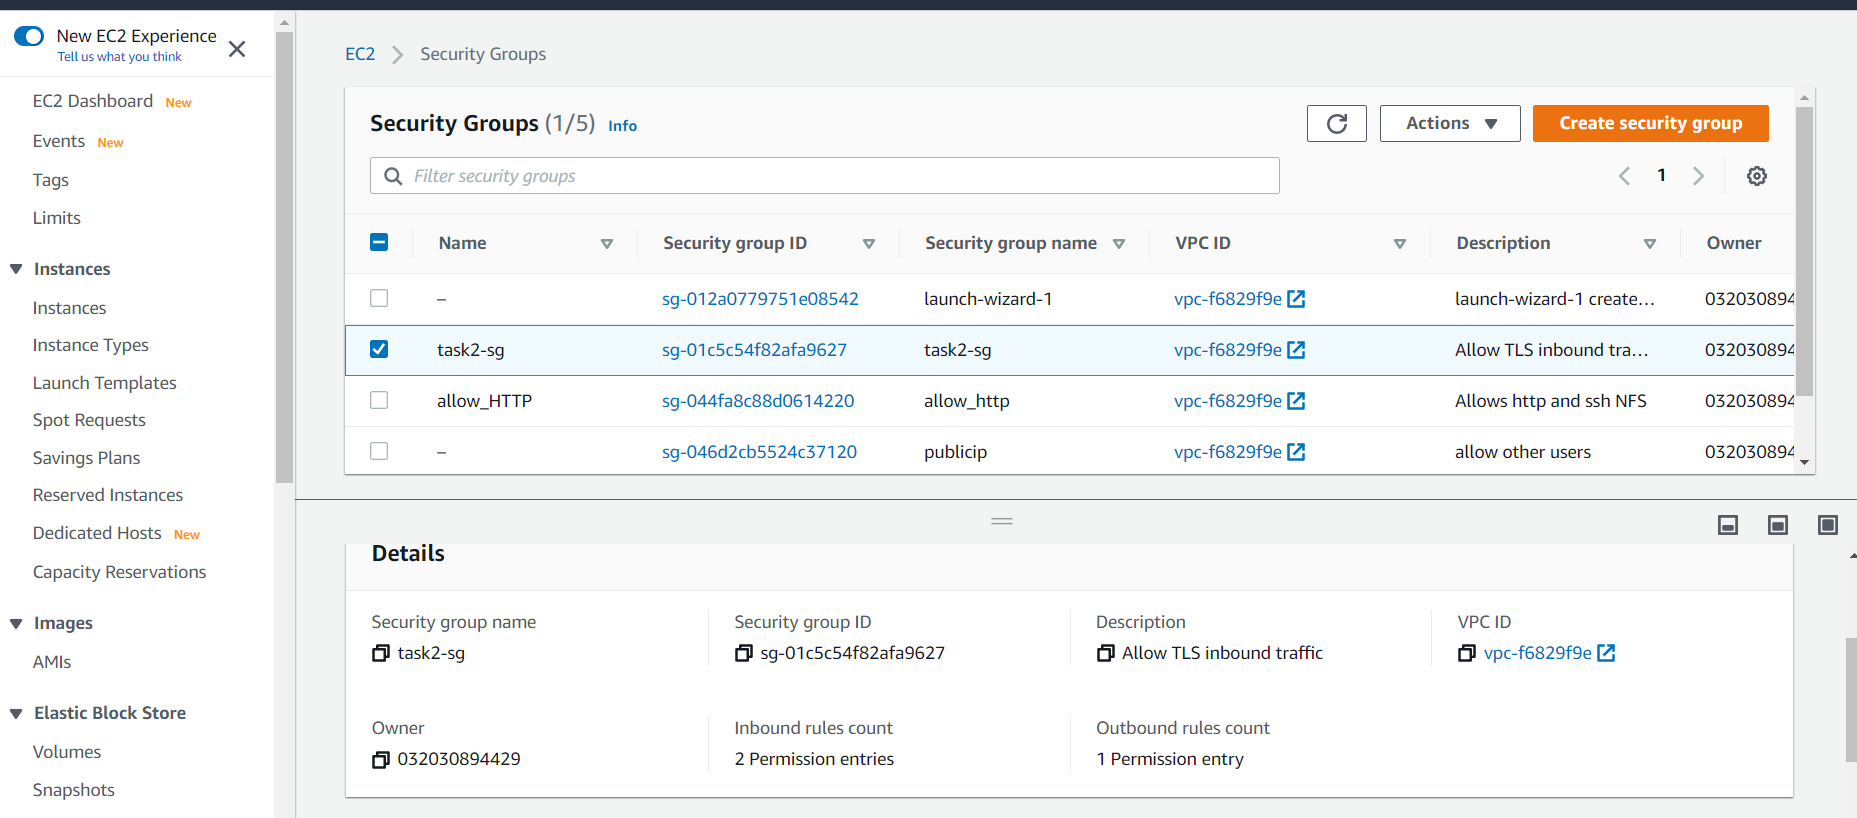
Task: Open sg-044fa8c88d0614220 link
Action: tap(758, 401)
